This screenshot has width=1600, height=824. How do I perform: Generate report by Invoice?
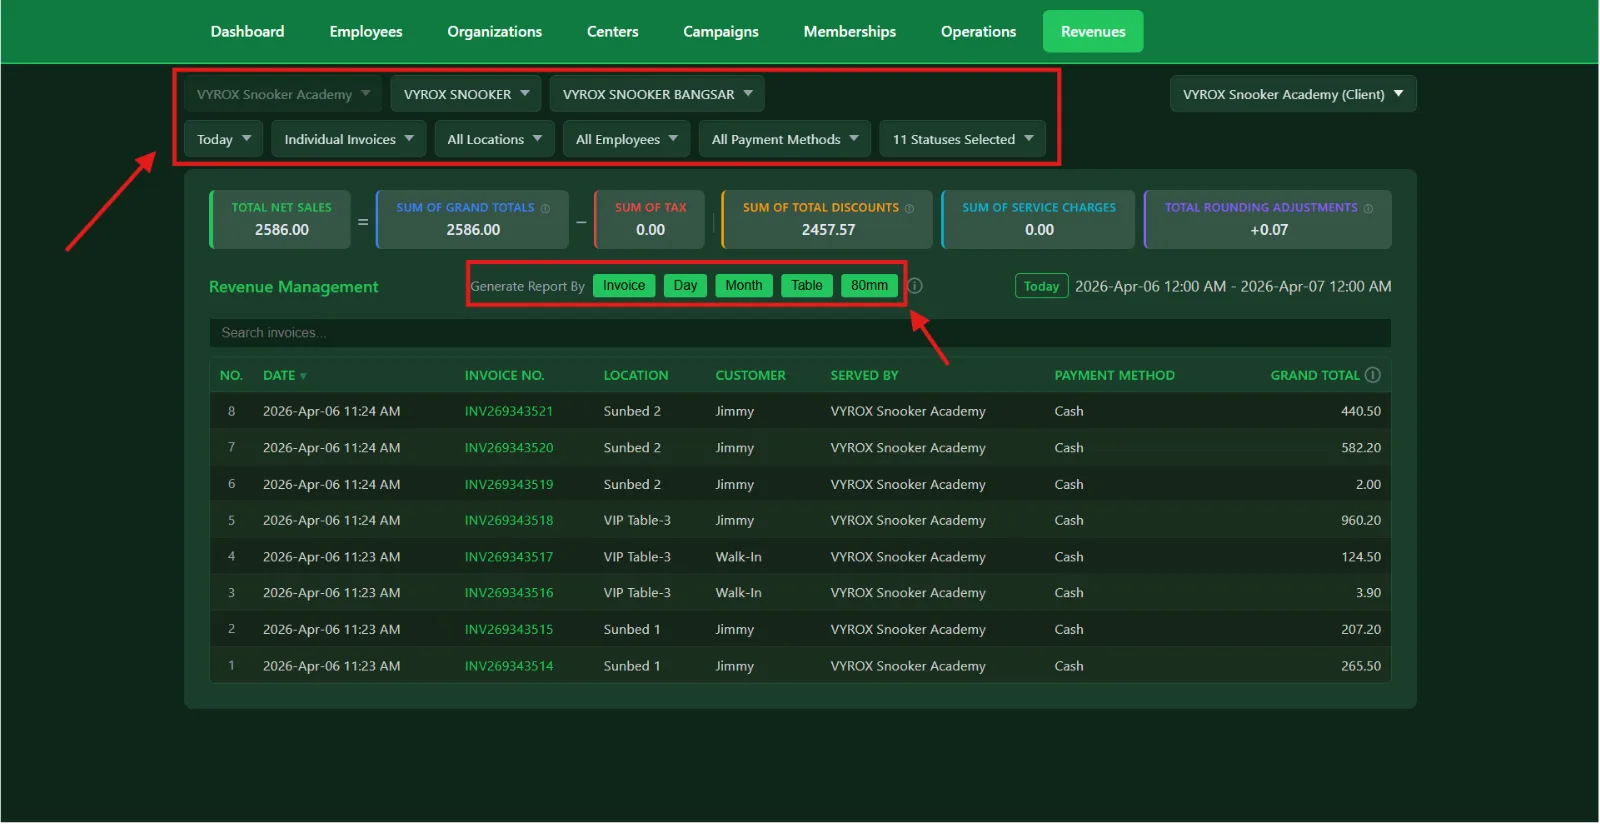624,286
